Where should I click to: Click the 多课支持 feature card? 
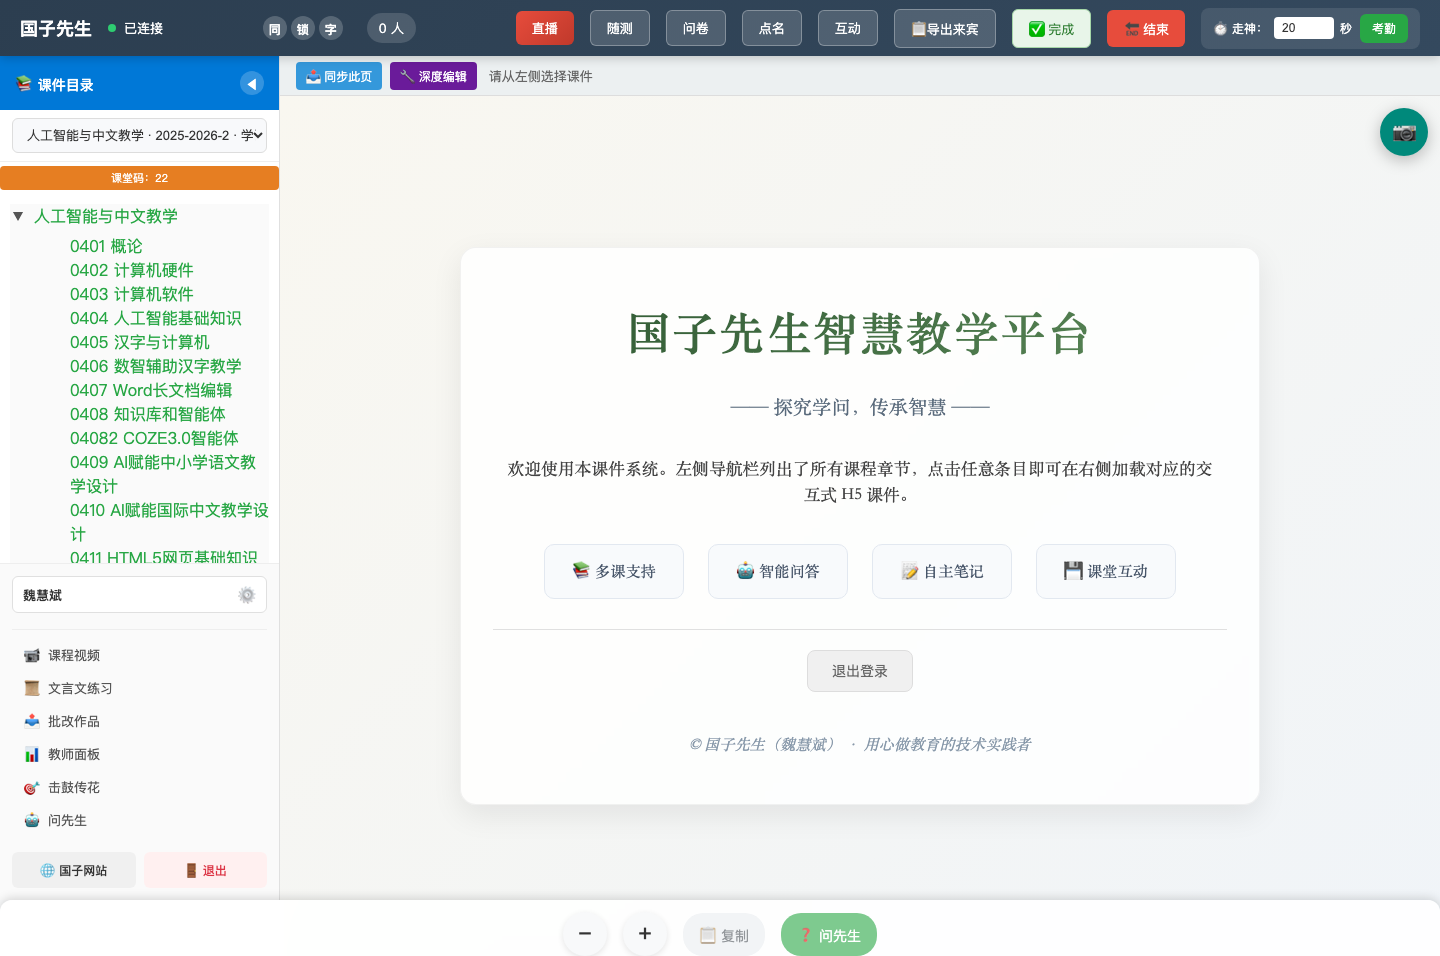614,571
